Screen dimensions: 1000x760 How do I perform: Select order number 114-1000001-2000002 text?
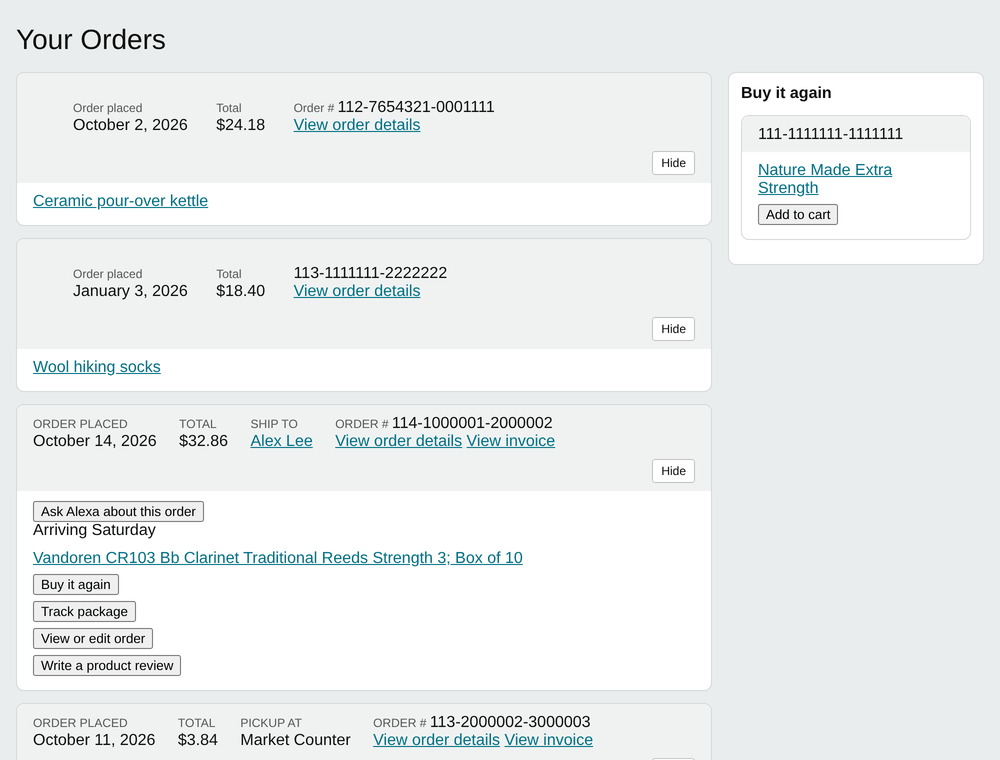click(x=472, y=423)
